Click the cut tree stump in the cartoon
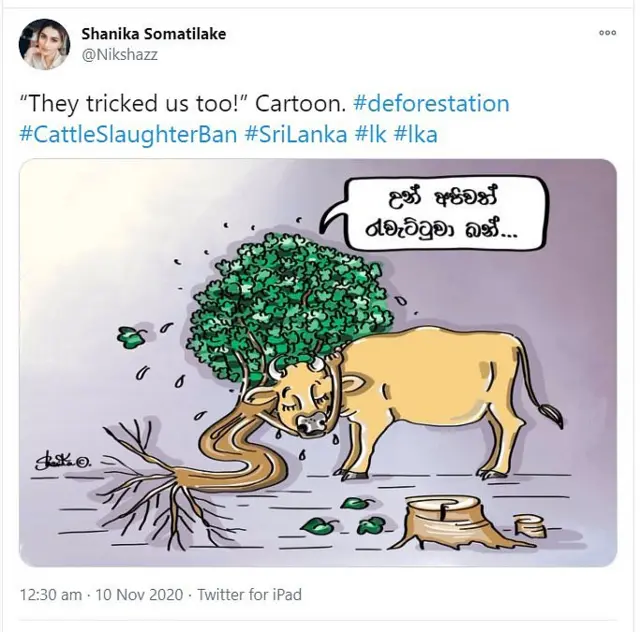This screenshot has width=640, height=632. (x=441, y=520)
